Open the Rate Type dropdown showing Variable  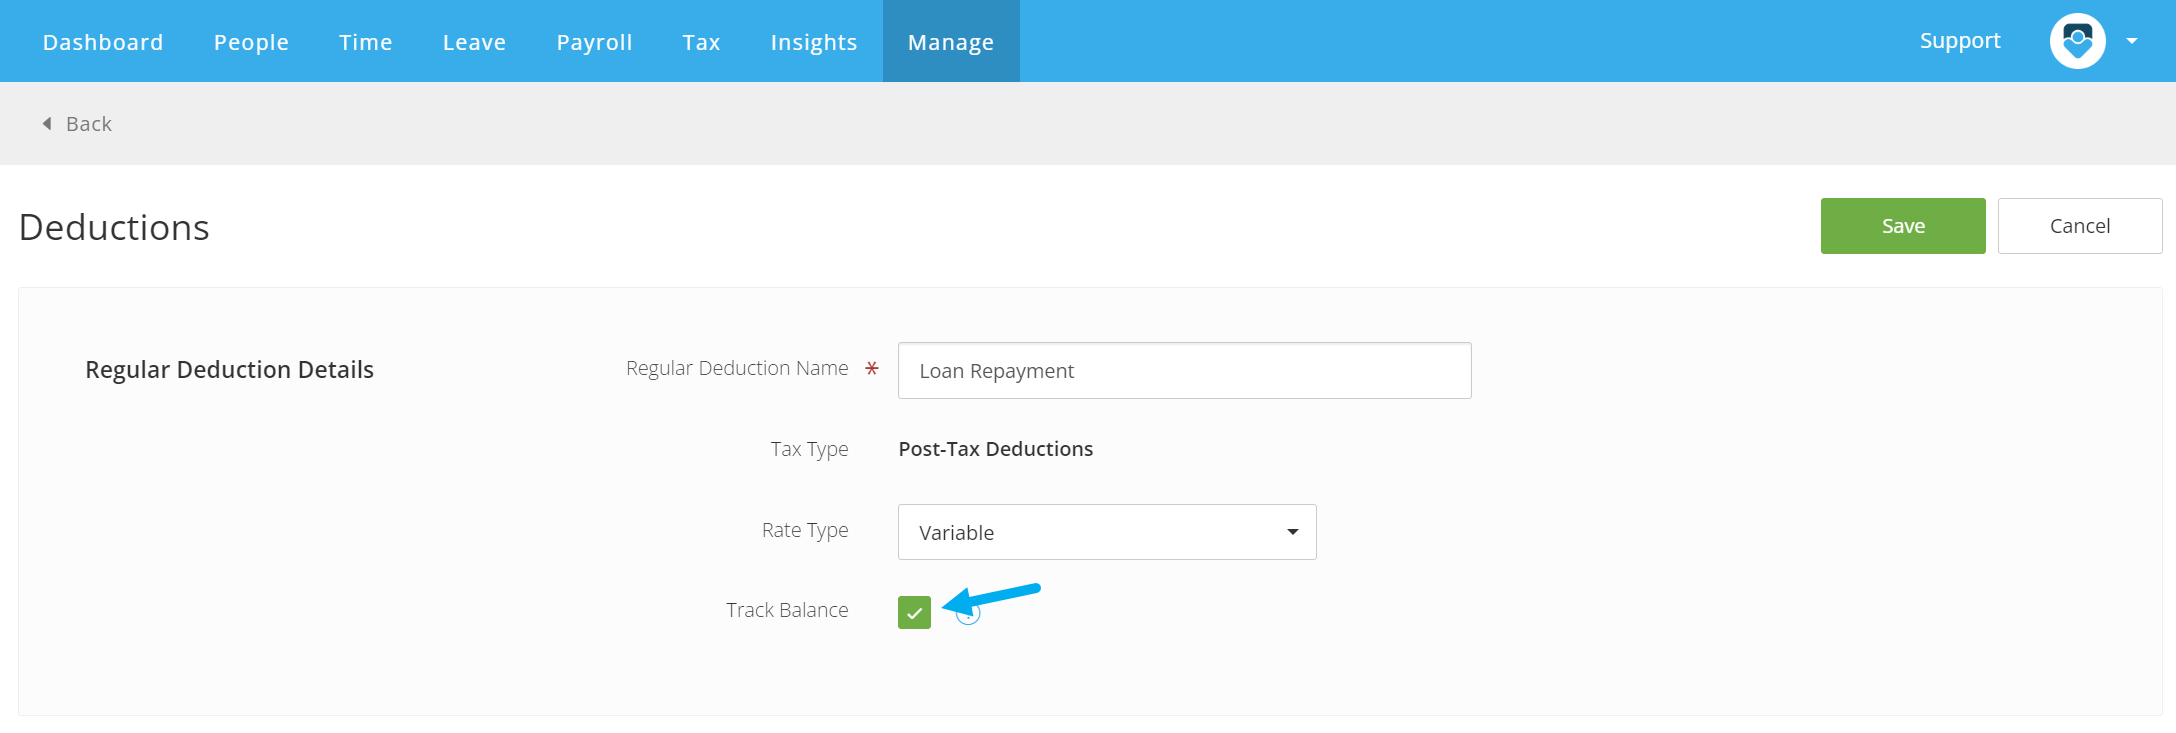(x=1107, y=532)
